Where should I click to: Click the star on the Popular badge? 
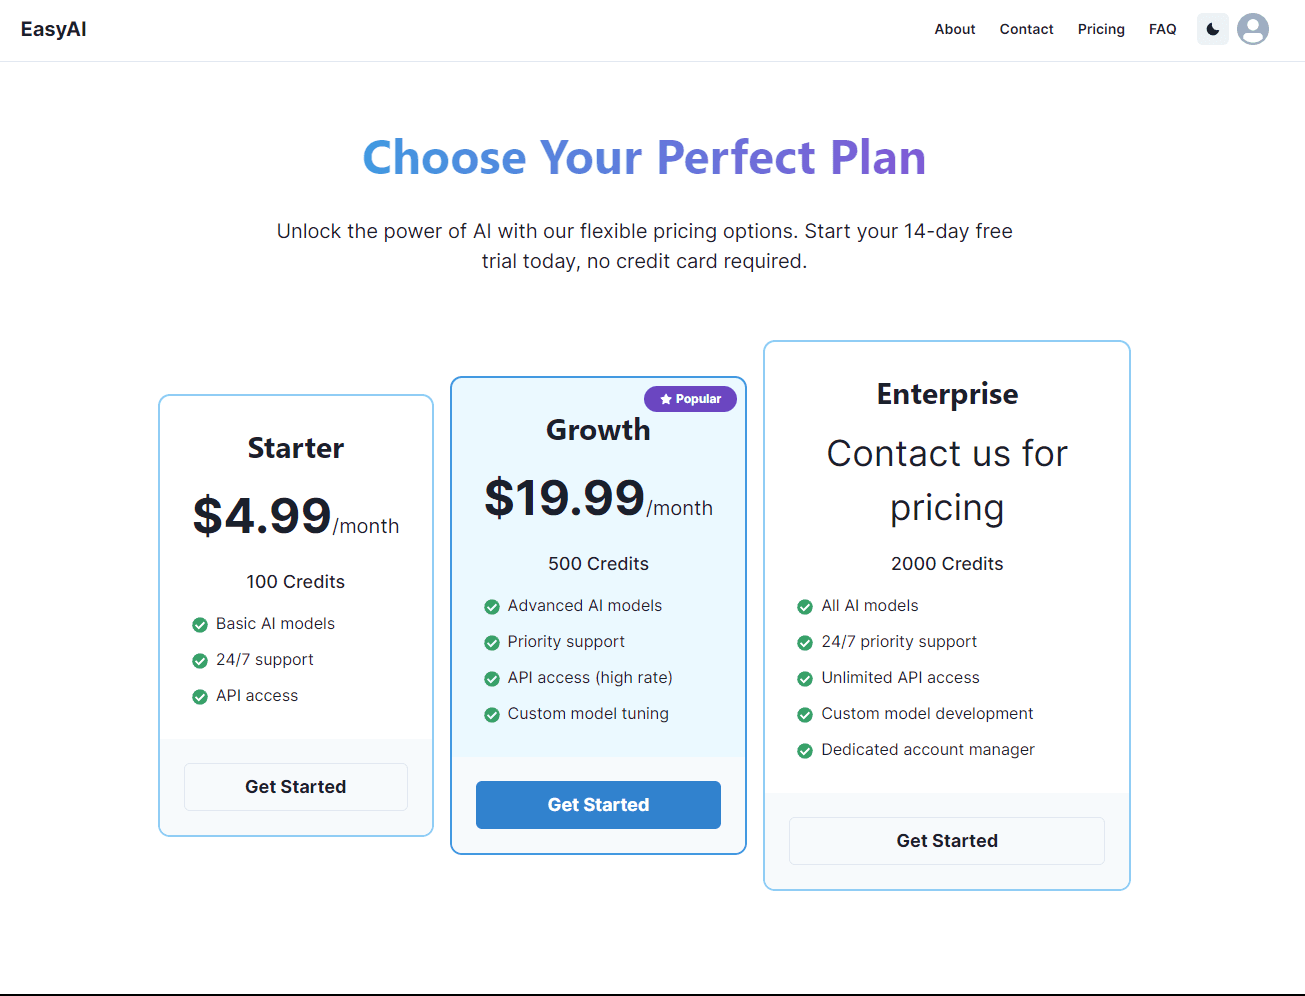point(666,398)
